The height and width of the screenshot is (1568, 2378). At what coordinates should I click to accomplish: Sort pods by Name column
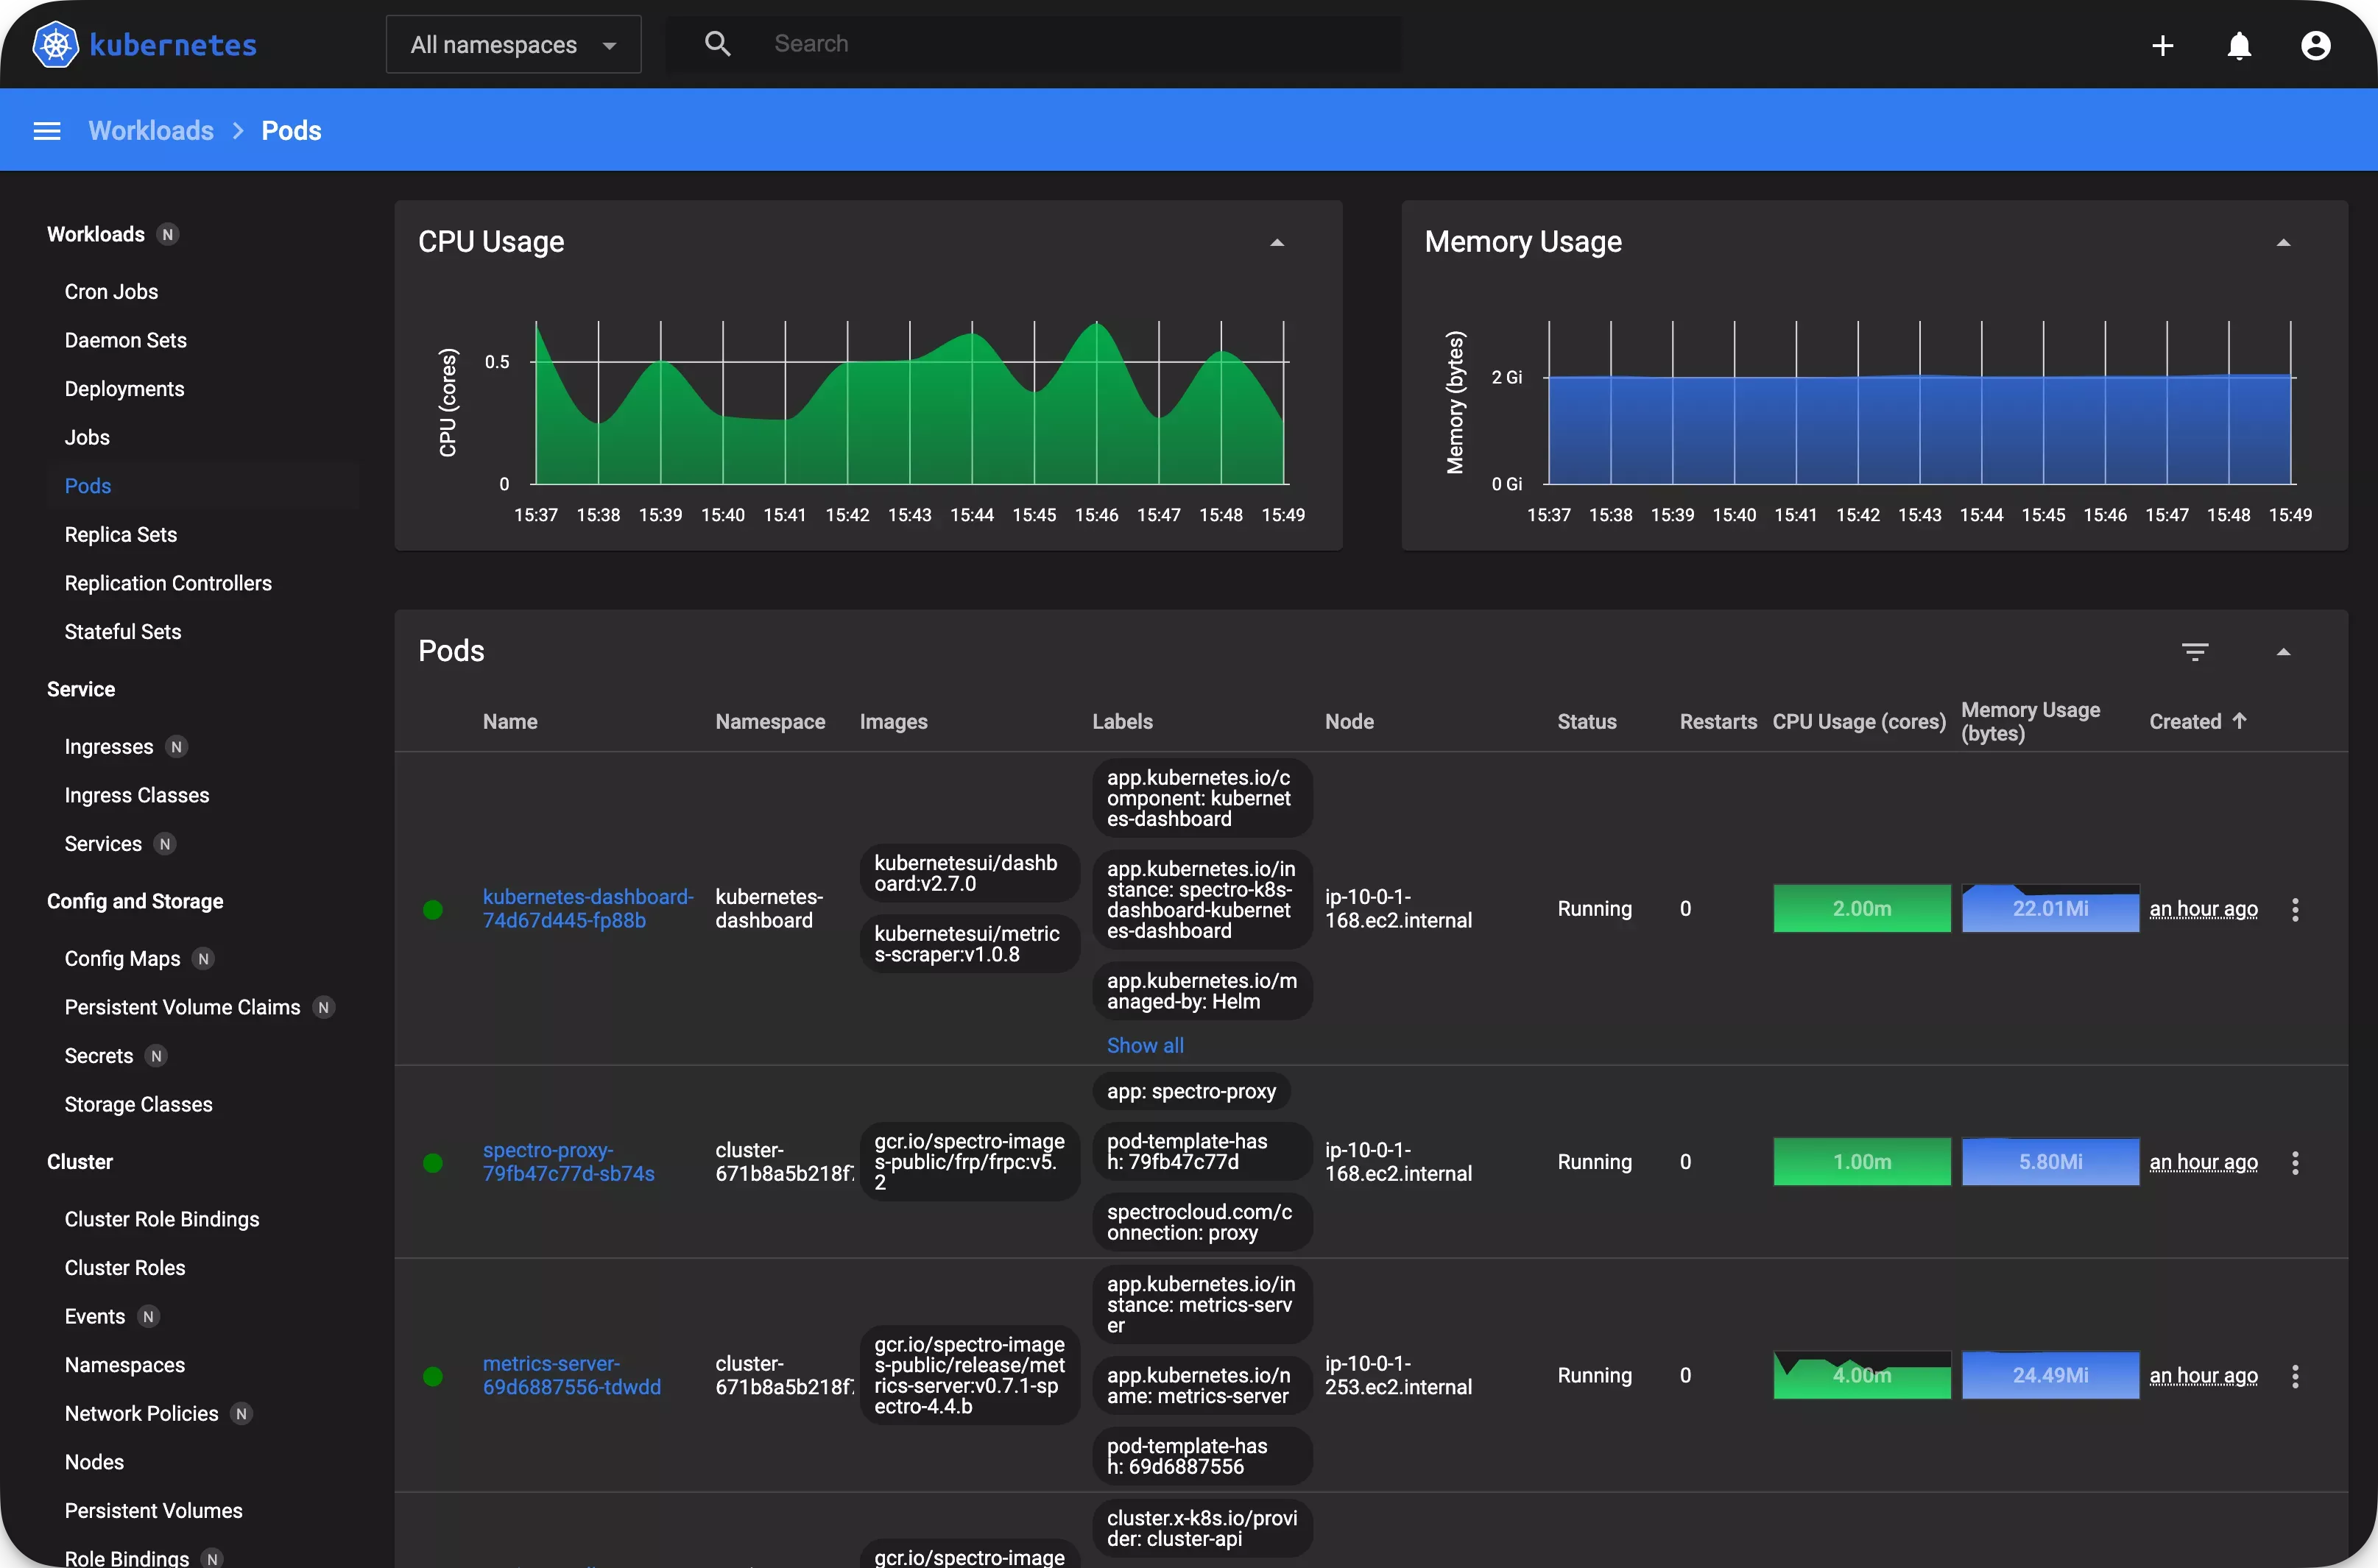pos(510,721)
